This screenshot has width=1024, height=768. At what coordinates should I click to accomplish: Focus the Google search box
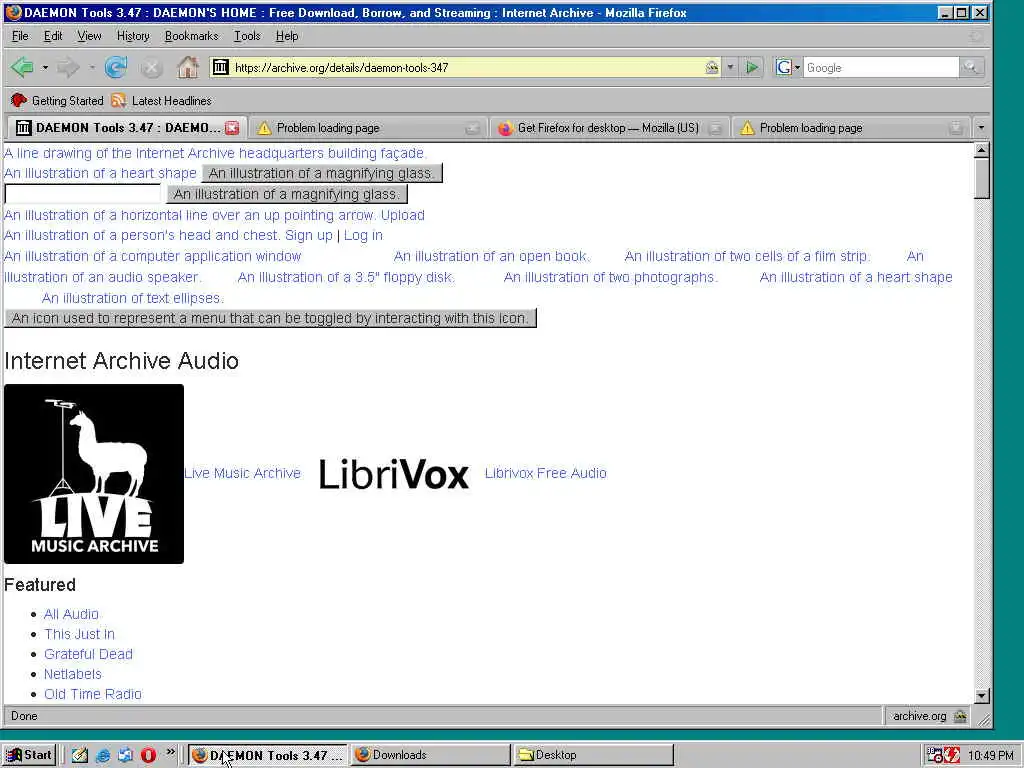coord(880,67)
